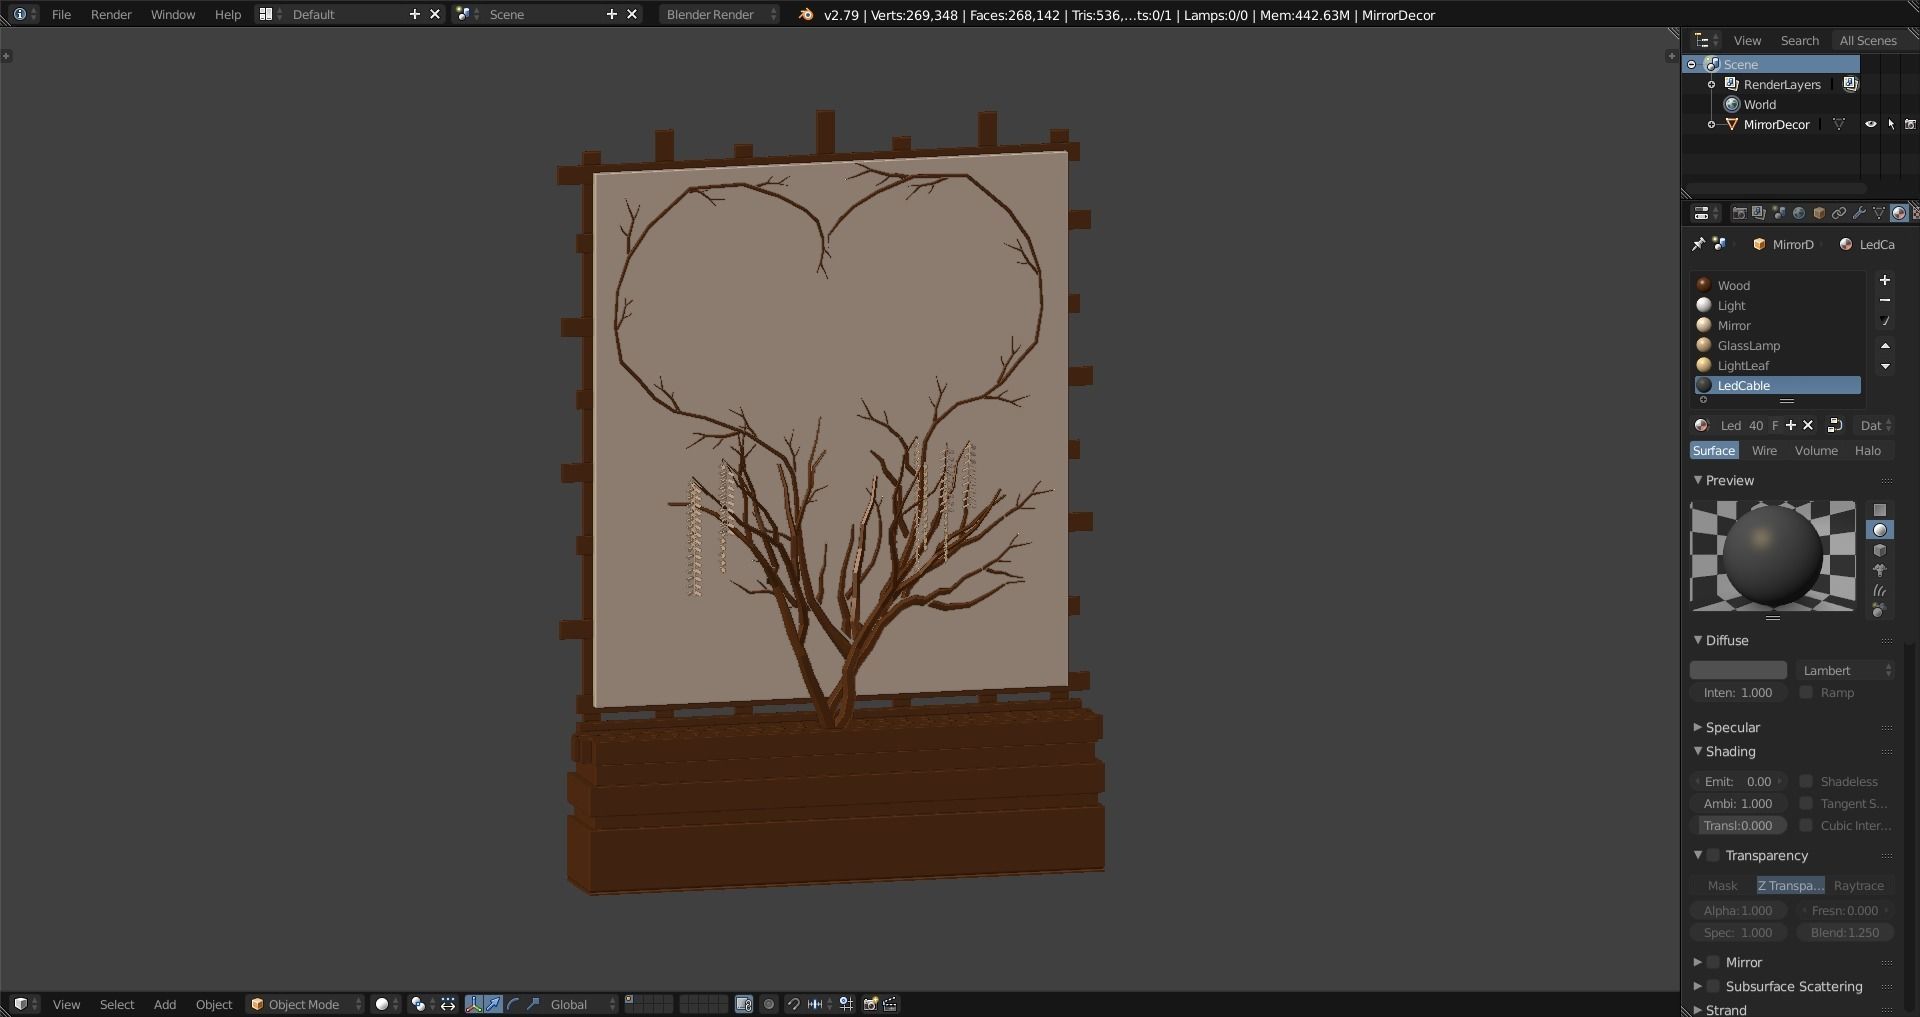Open the Help menu
The height and width of the screenshot is (1017, 1920).
point(228,14)
